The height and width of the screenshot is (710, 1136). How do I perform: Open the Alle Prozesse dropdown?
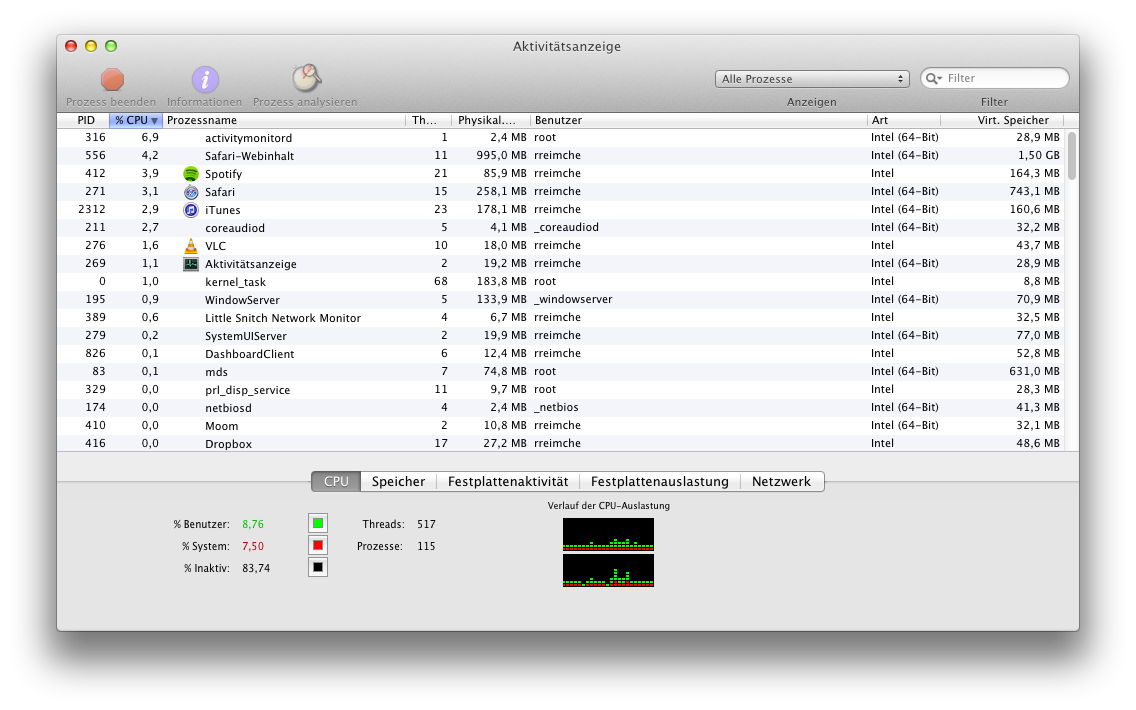click(x=811, y=79)
